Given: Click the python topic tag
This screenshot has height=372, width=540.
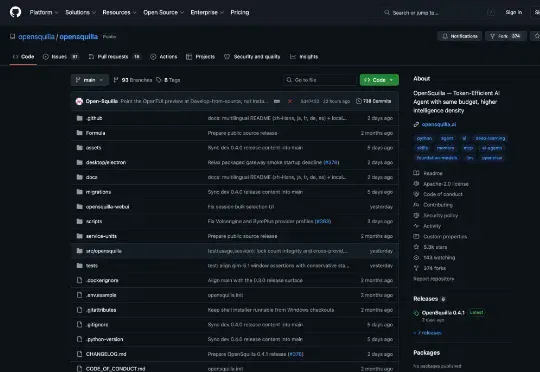Looking at the screenshot, I should [424, 138].
